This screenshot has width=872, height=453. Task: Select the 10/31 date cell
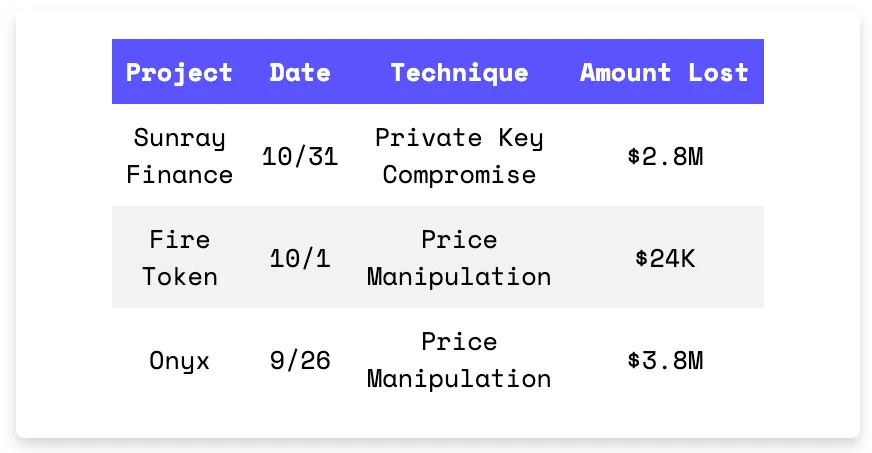point(300,156)
